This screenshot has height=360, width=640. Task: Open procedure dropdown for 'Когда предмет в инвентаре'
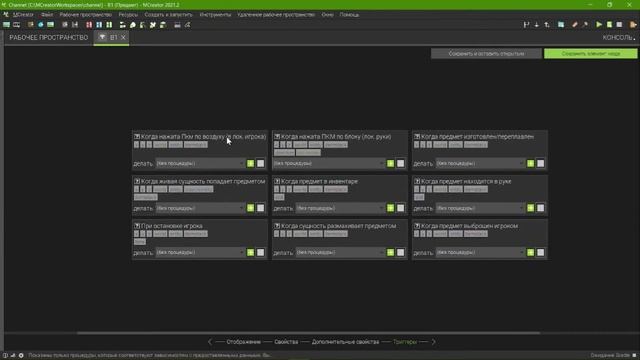point(340,208)
